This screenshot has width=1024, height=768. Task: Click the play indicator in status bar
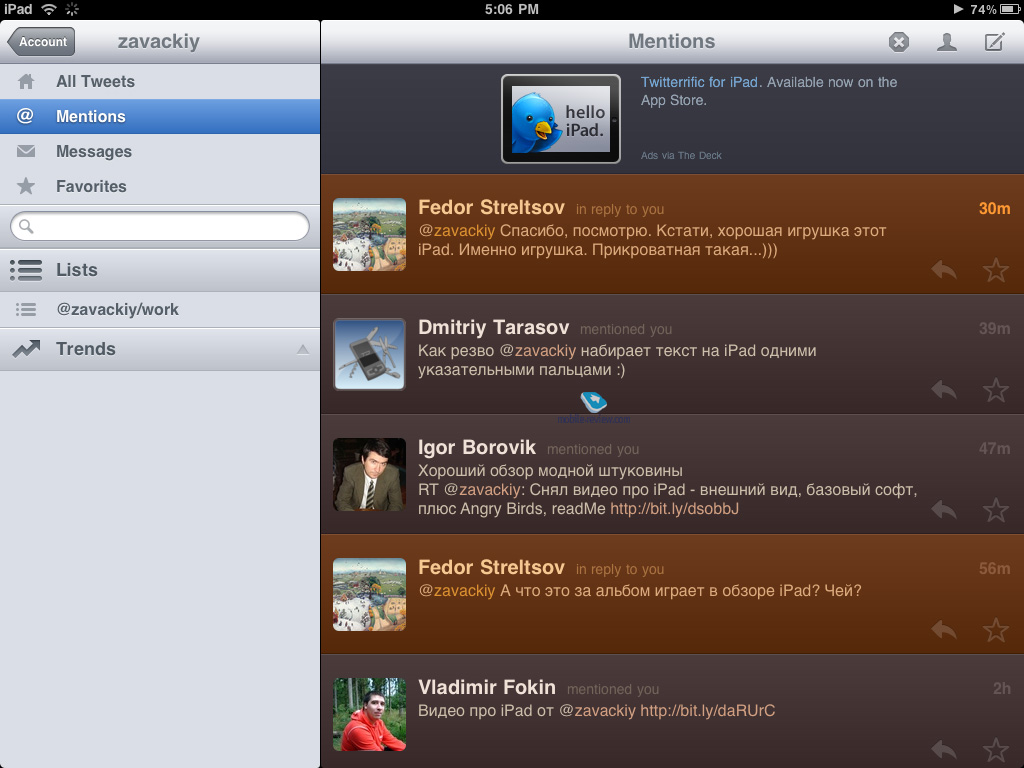tap(958, 9)
